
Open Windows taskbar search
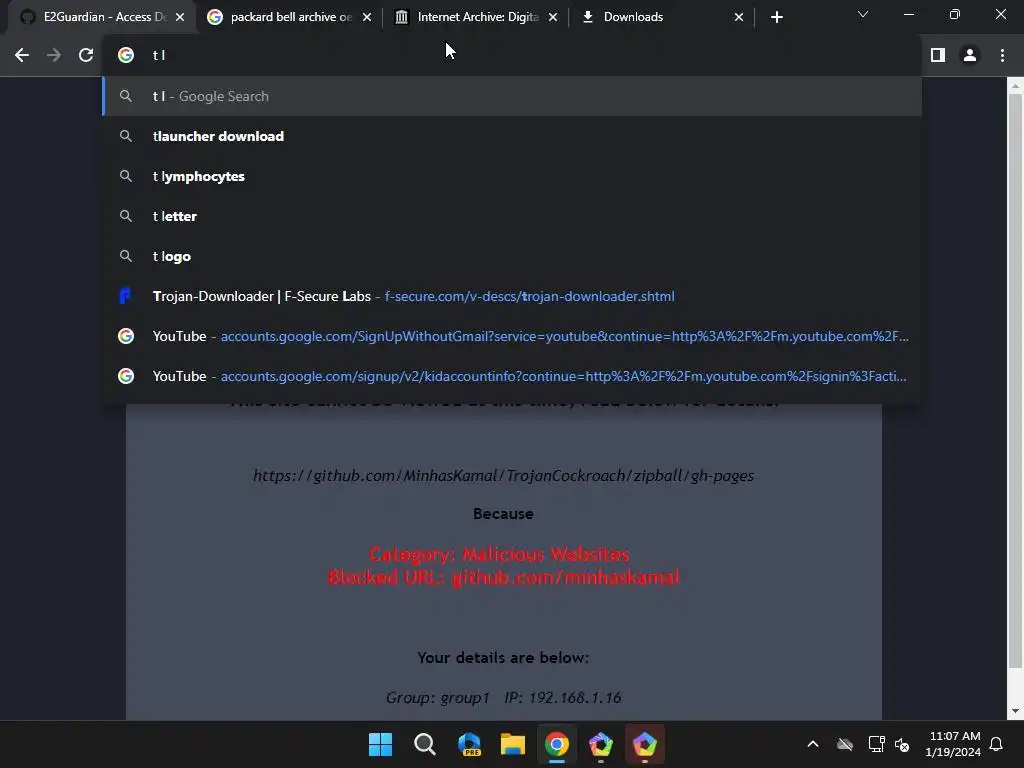(x=424, y=744)
